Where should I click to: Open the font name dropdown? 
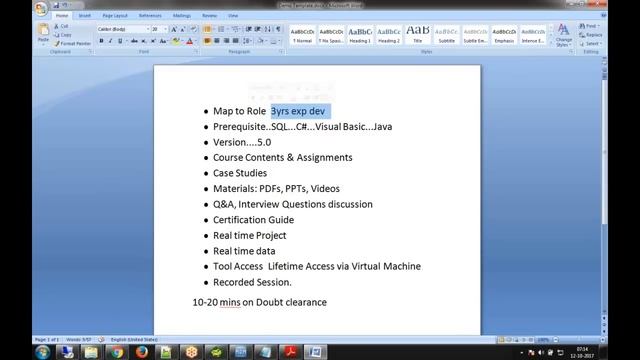coord(148,29)
